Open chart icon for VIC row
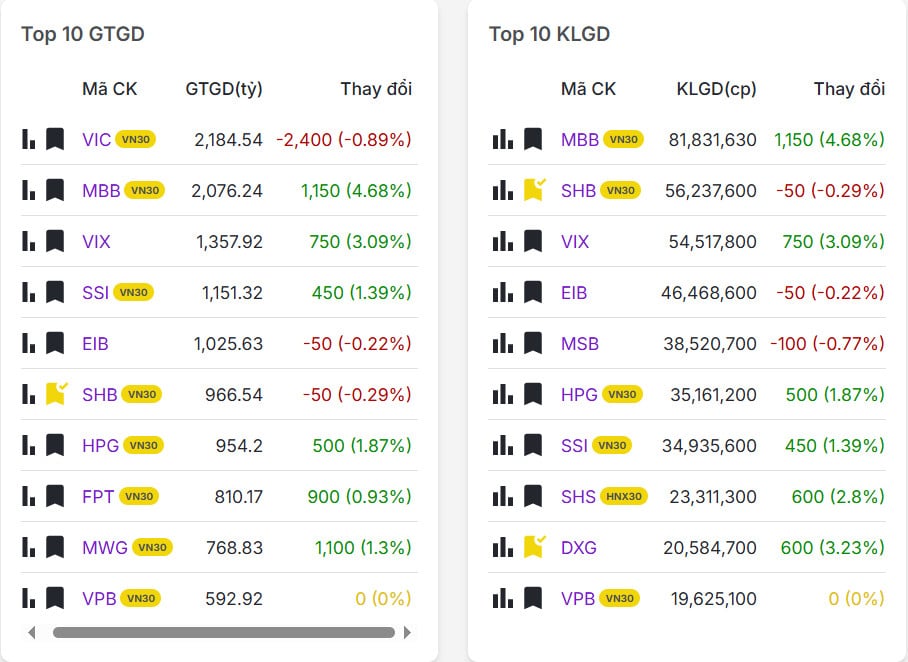Viewport: 908px width, 662px height. coord(29,139)
